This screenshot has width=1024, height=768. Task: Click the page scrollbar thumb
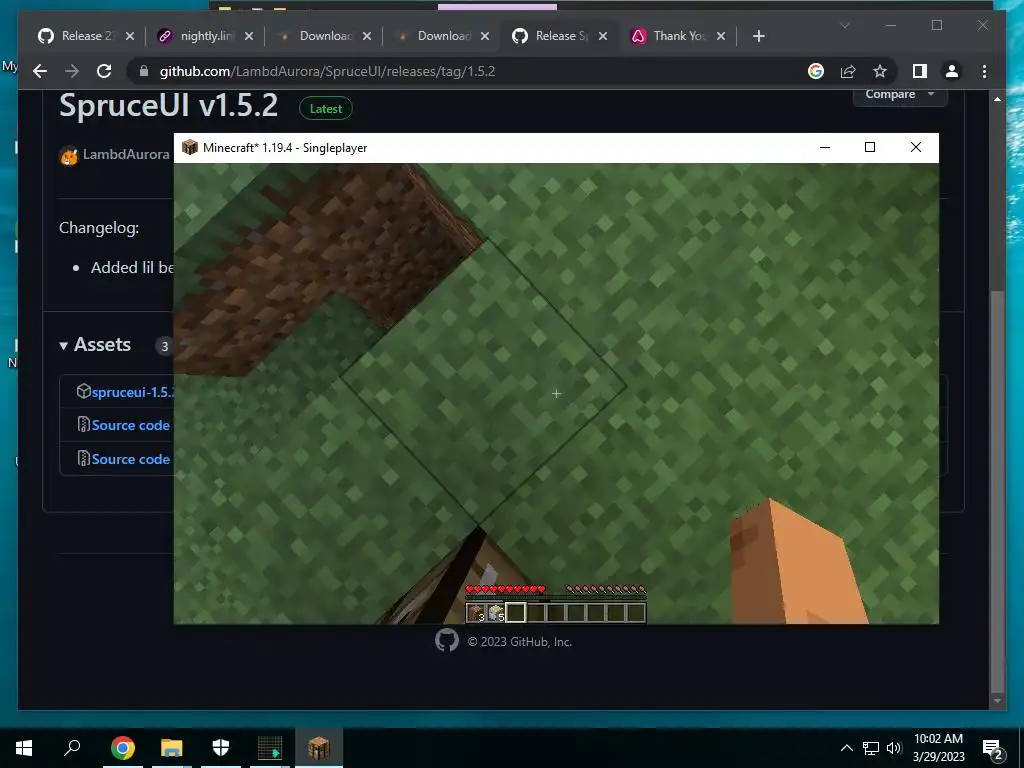[997, 490]
